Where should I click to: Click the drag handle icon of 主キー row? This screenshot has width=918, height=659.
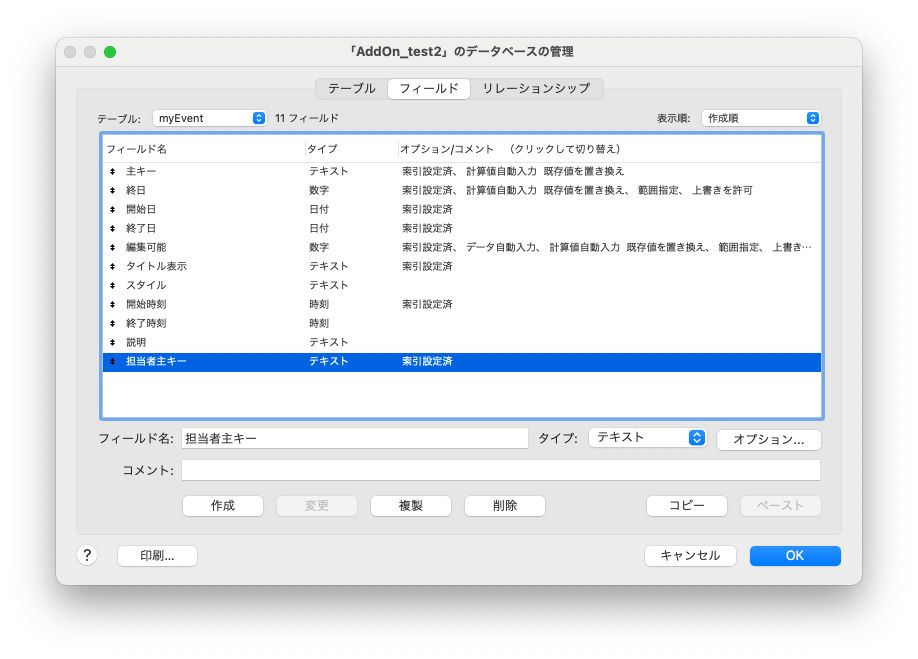(112, 171)
